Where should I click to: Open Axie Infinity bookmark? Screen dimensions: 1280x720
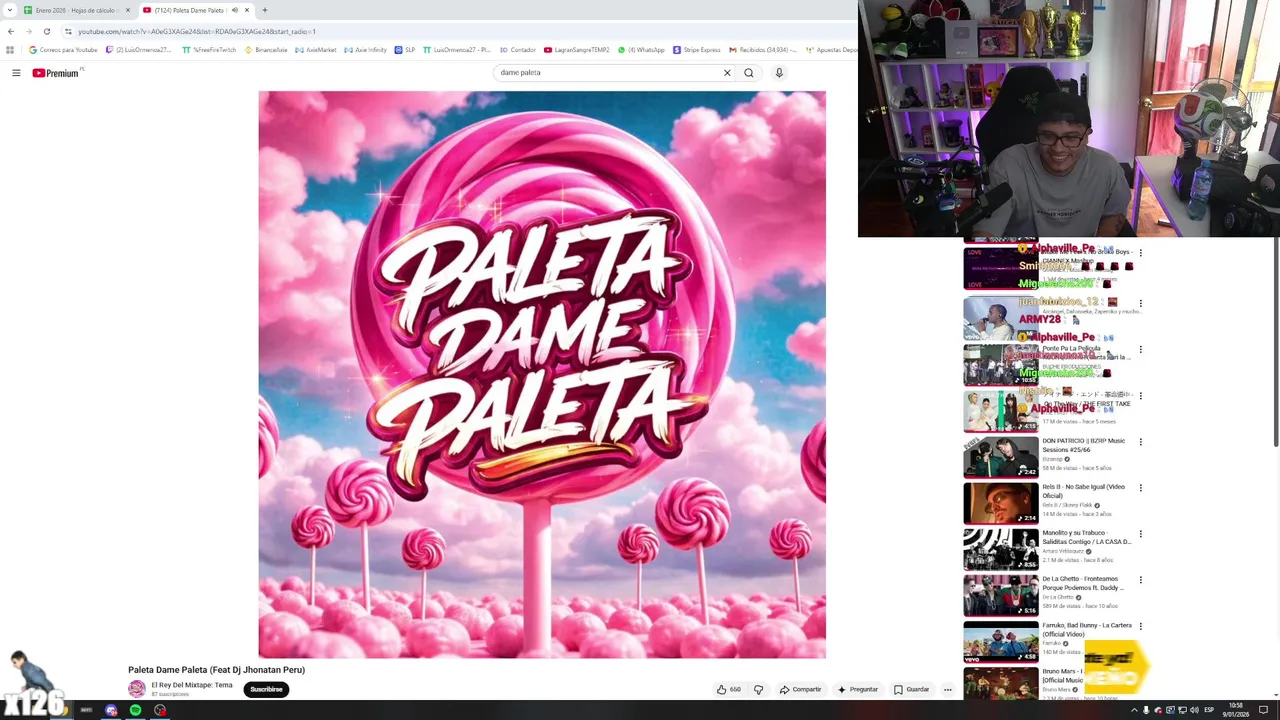tap(365, 50)
